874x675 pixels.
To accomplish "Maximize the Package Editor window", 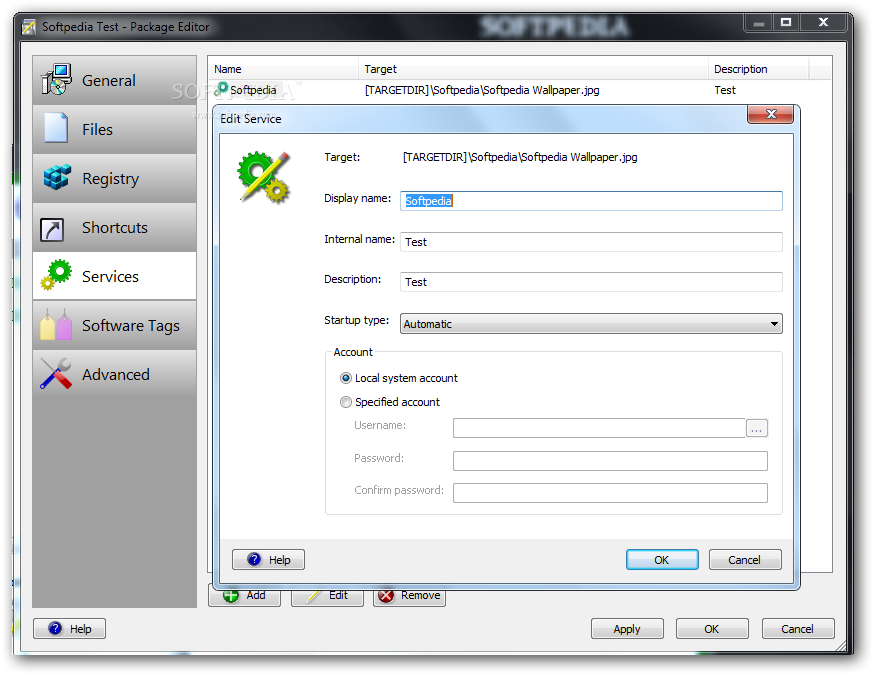I will [786, 23].
